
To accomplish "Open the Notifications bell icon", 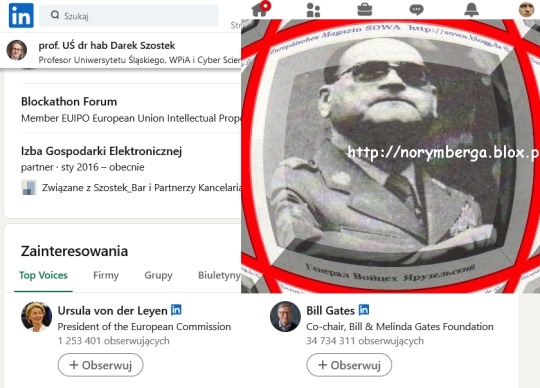I will (471, 10).
